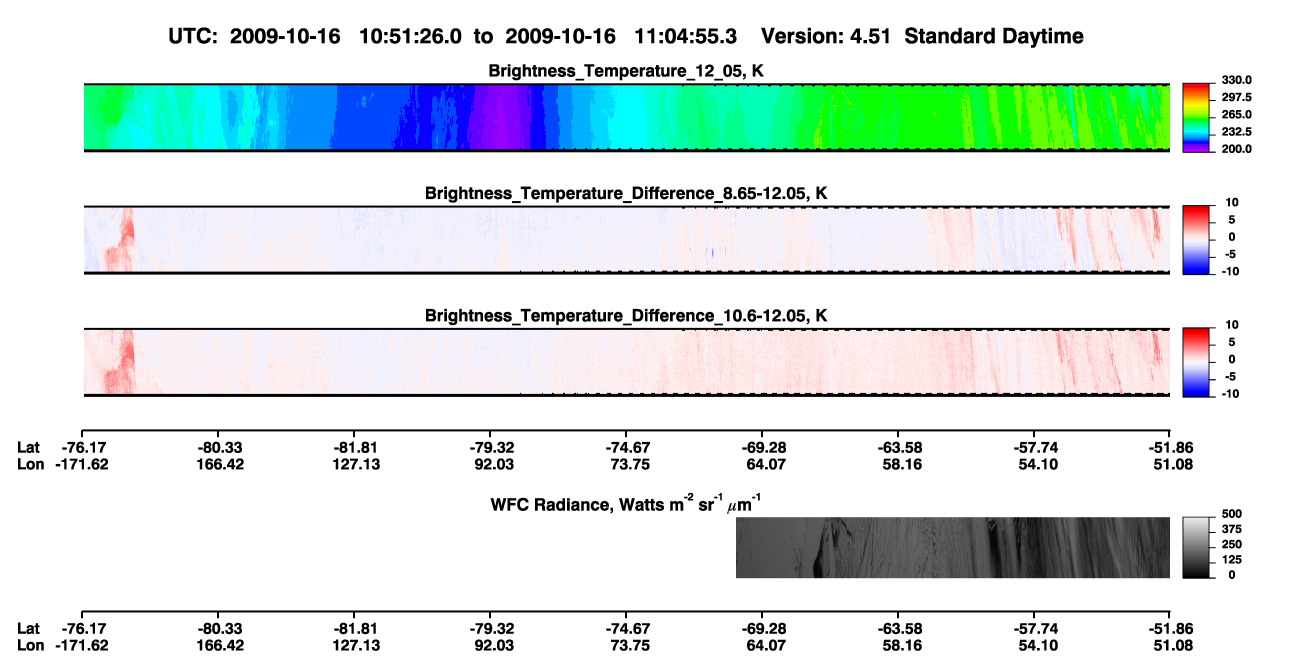This screenshot has width=1300, height=667.
Task: Click the Version: 4.51 text
Action: pos(826,37)
